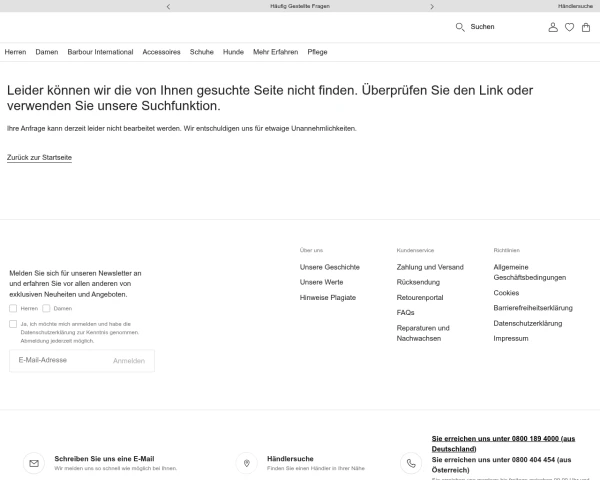Click the search magnifier icon

click(460, 27)
